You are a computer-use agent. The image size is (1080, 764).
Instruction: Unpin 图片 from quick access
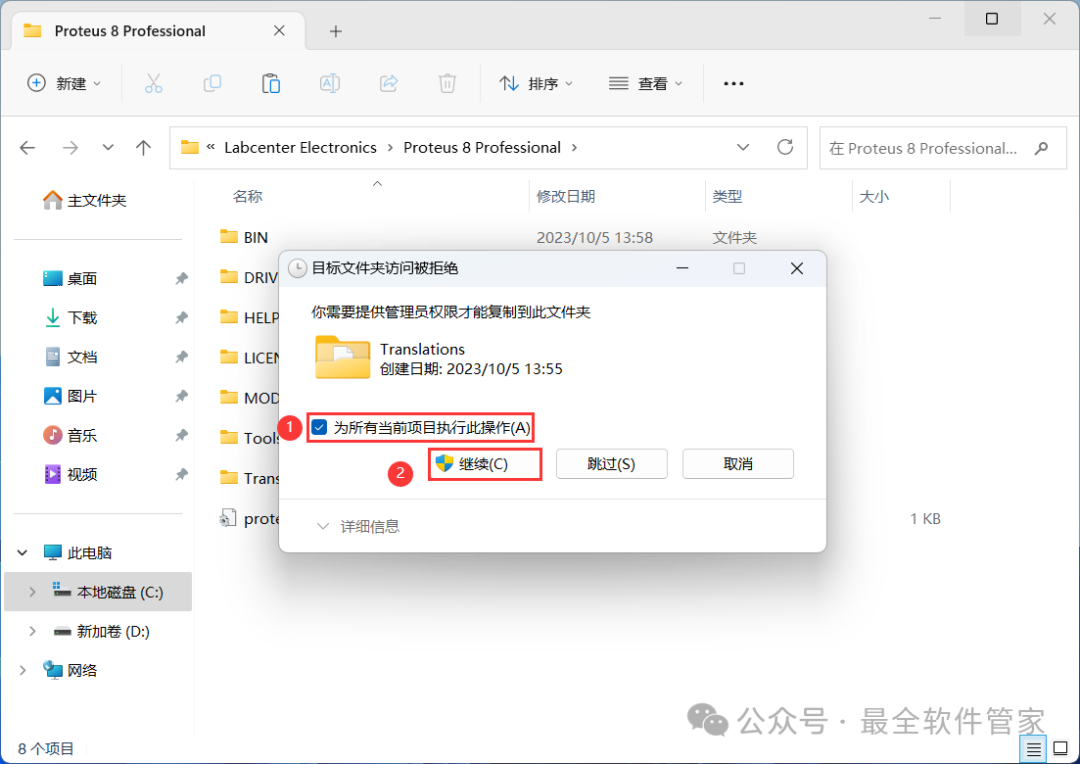181,396
